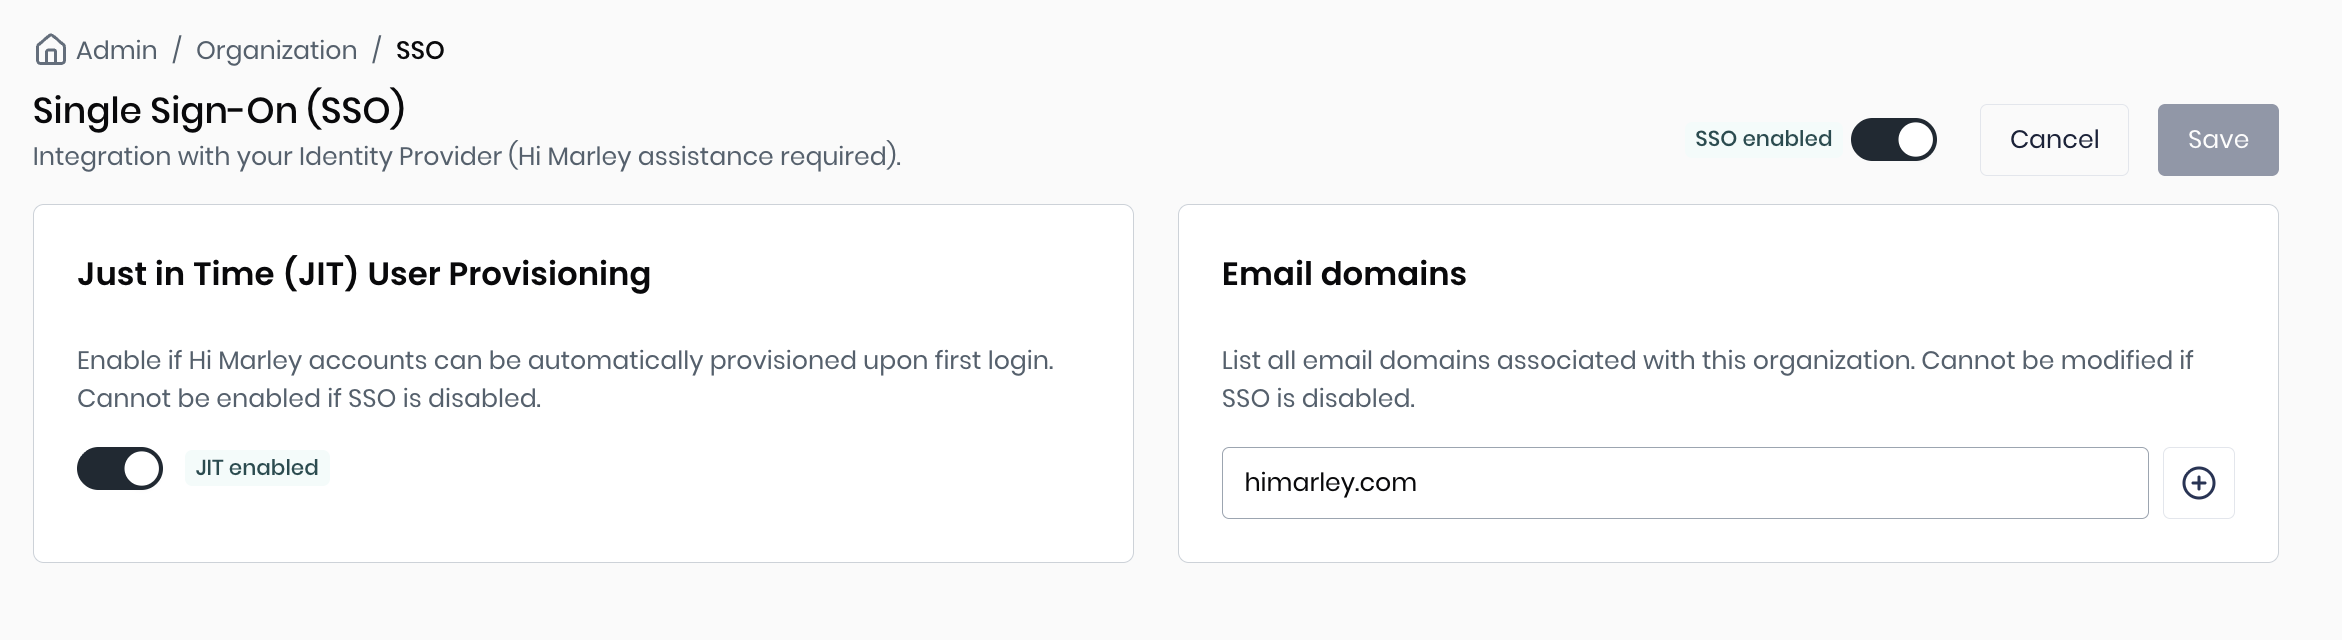Select the SSO breadcrumb item

tap(420, 50)
